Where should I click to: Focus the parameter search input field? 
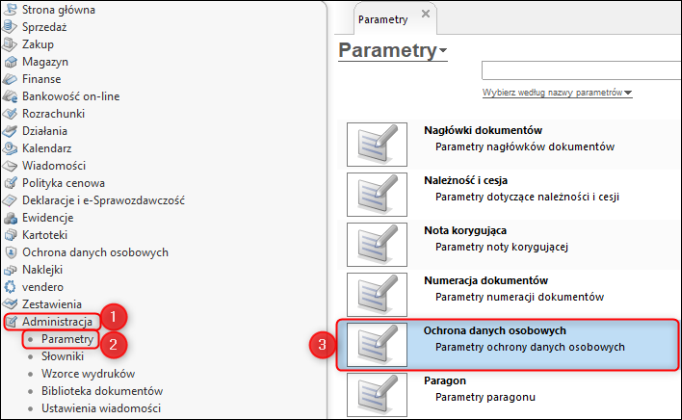[581, 70]
